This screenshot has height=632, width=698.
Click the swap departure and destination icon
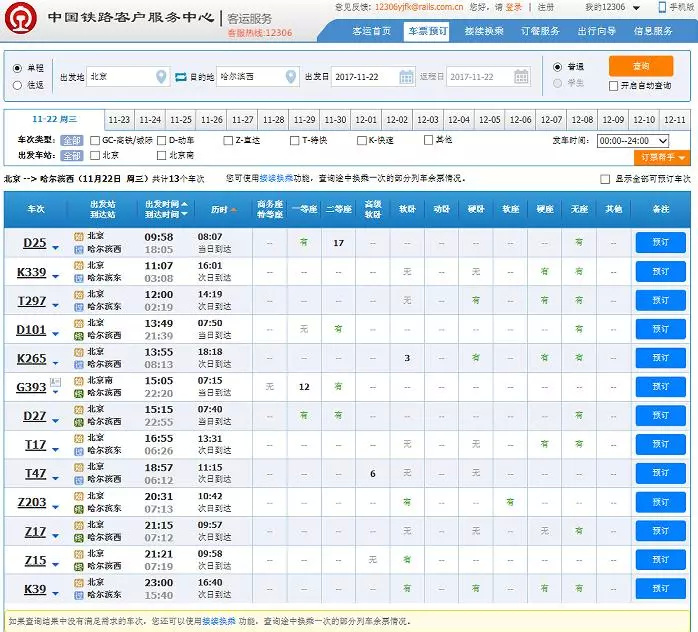(180, 76)
